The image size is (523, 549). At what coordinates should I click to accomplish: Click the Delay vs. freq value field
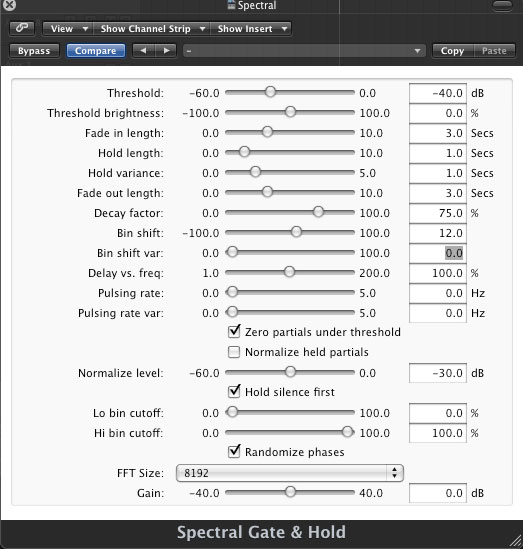(438, 273)
